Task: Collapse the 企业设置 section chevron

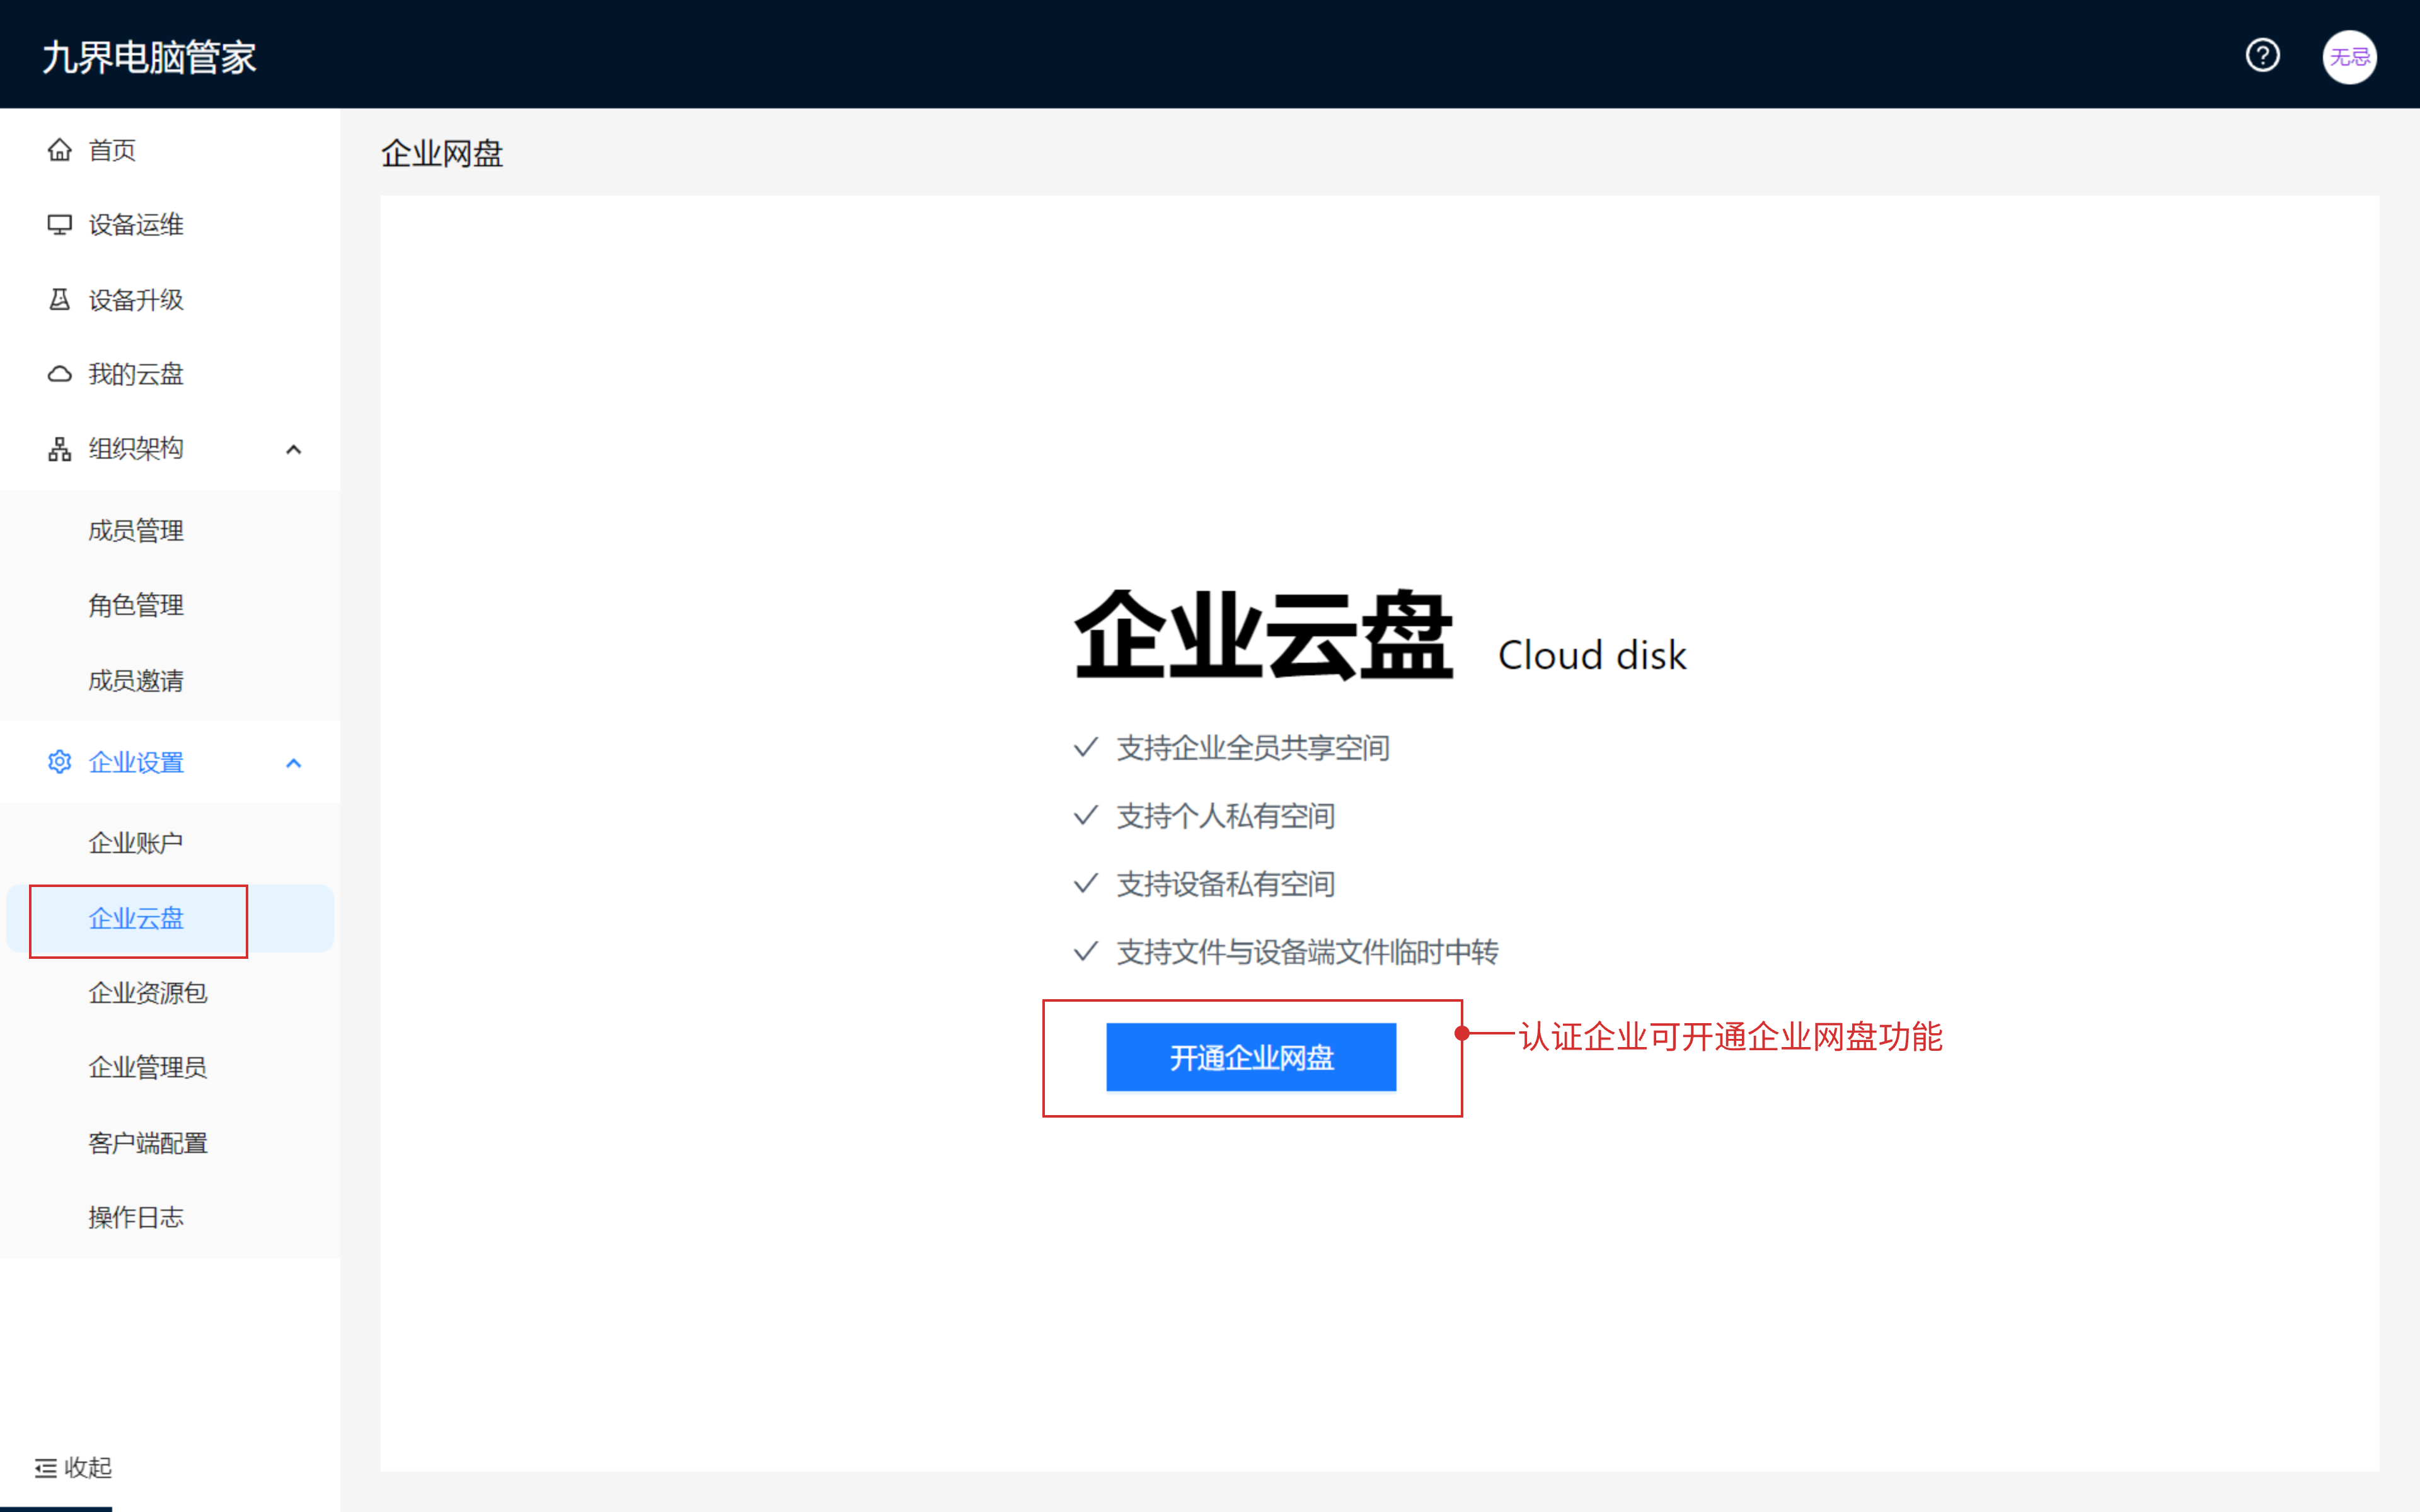Action: point(293,764)
